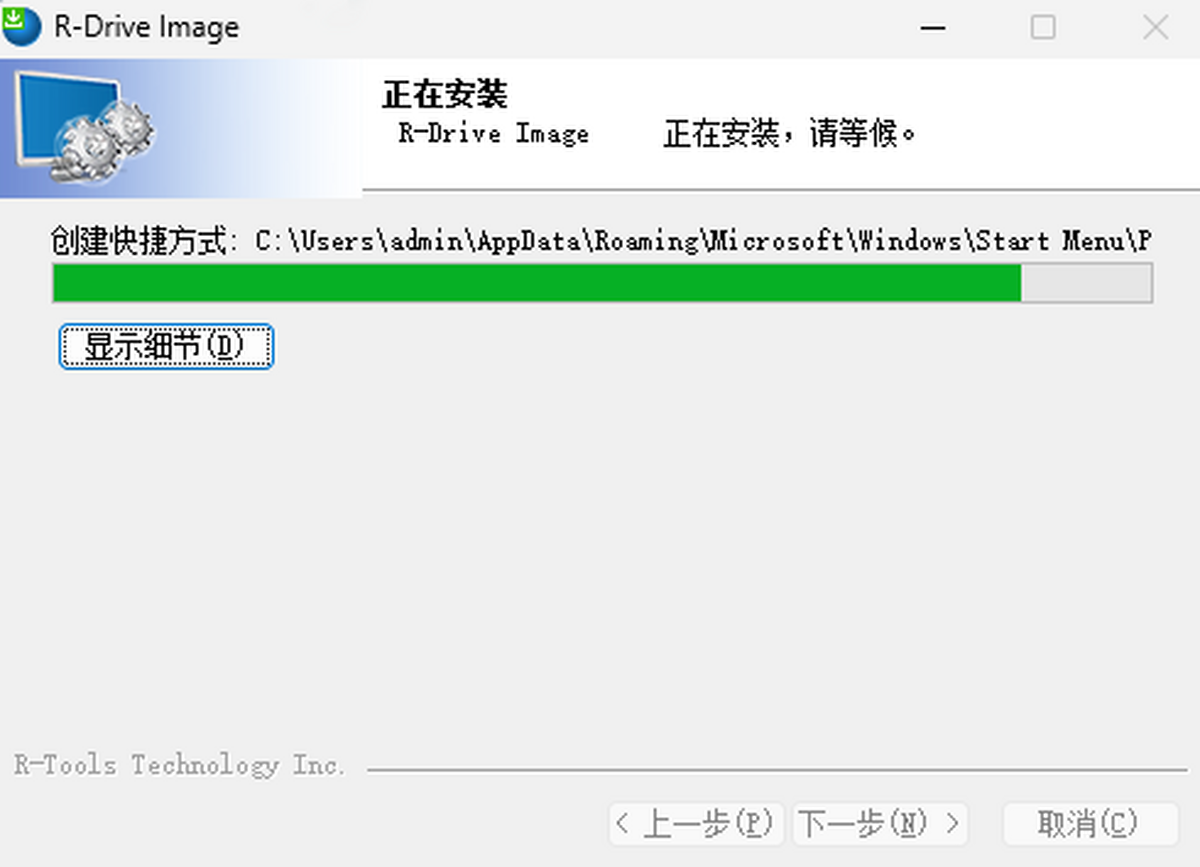Minimize the R-Drive Image installer window

933,27
